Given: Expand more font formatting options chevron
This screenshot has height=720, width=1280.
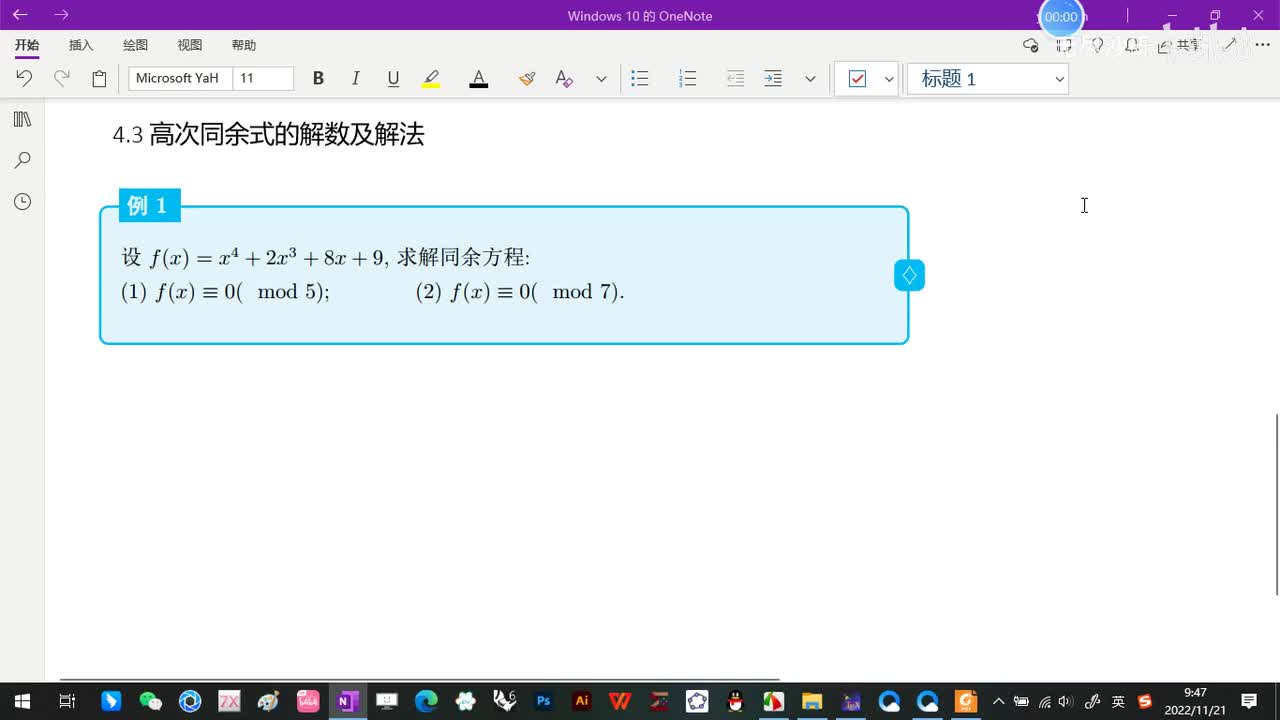Looking at the screenshot, I should (x=601, y=78).
